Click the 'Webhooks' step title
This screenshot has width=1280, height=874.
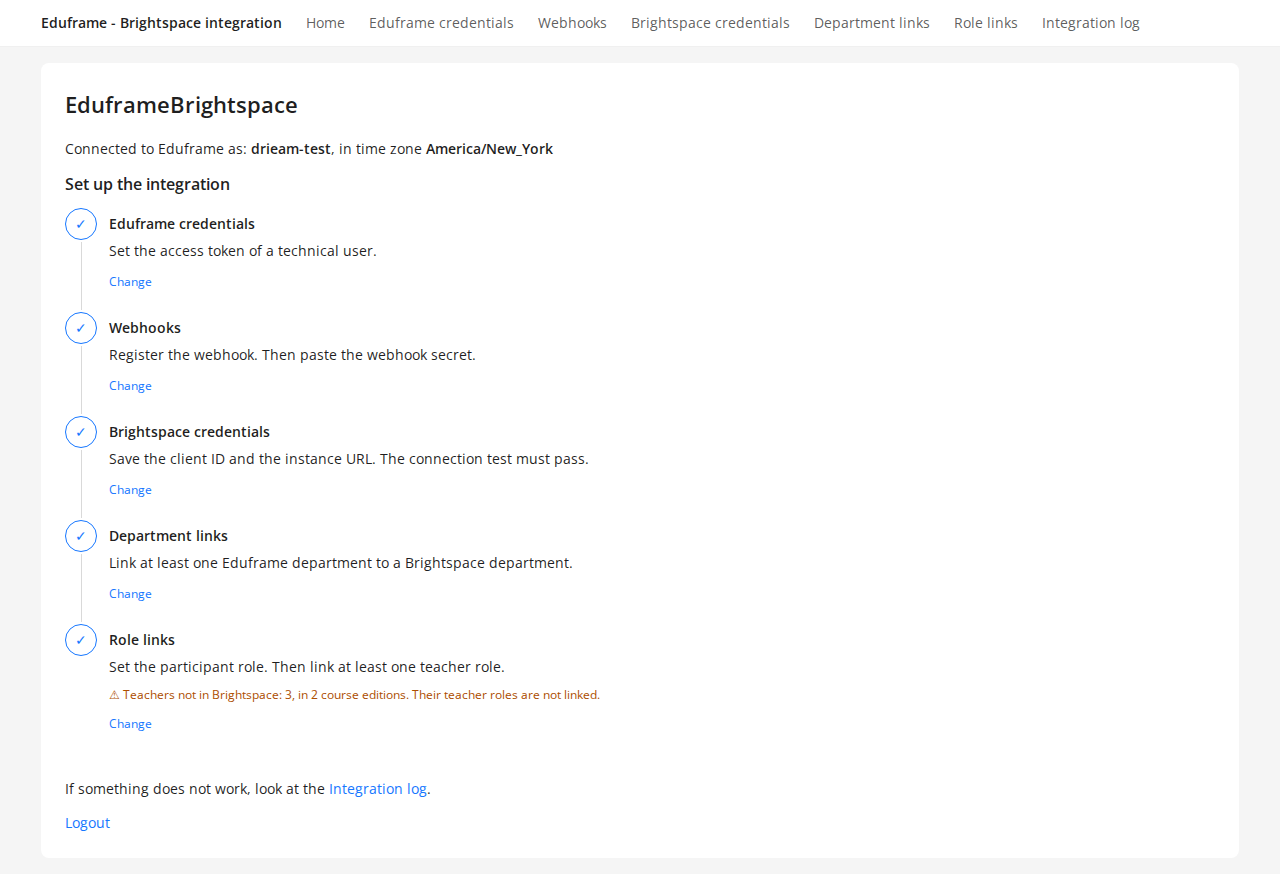point(145,328)
